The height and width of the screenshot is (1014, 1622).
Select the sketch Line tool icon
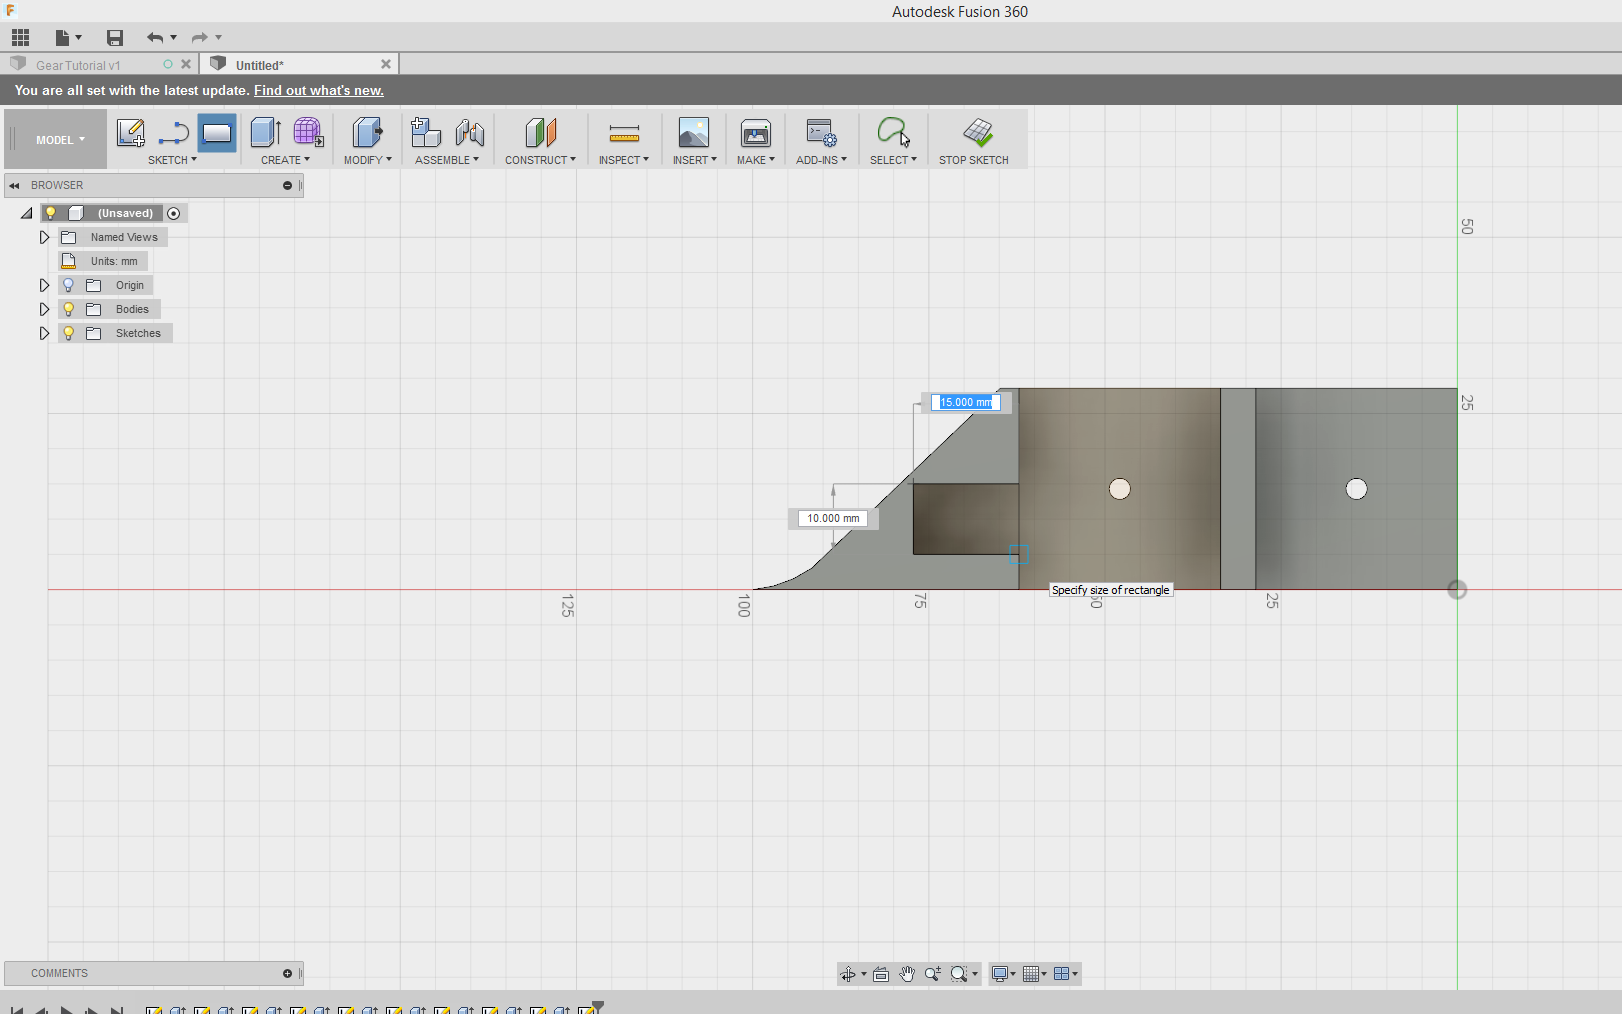click(x=173, y=133)
